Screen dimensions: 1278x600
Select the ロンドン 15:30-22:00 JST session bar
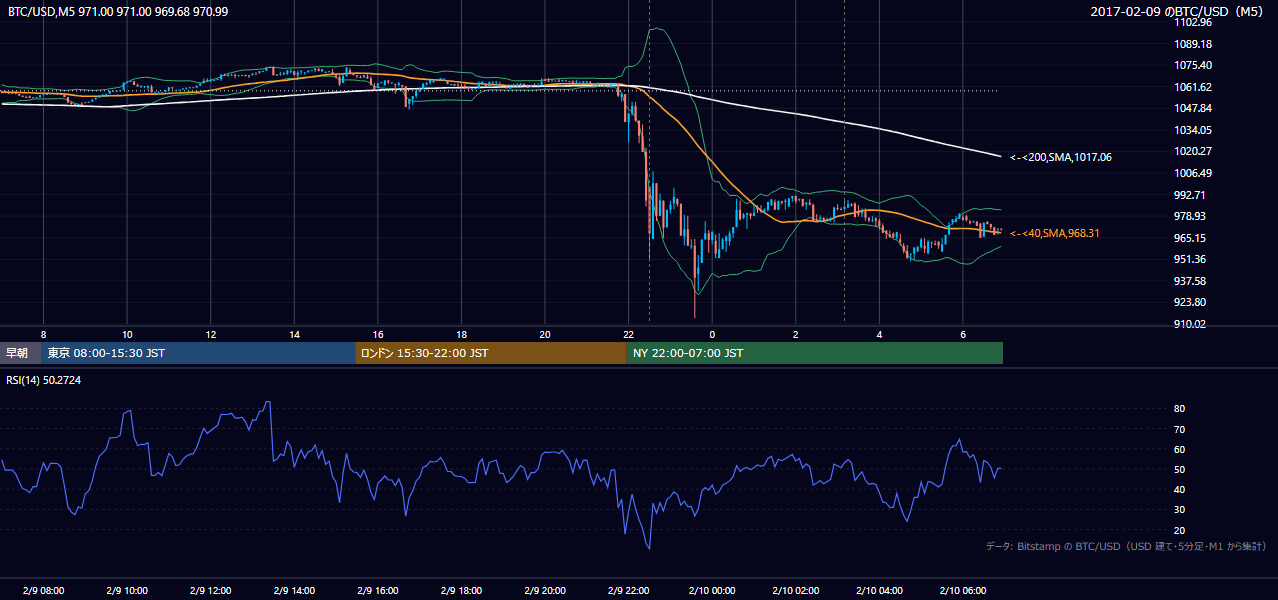[491, 353]
